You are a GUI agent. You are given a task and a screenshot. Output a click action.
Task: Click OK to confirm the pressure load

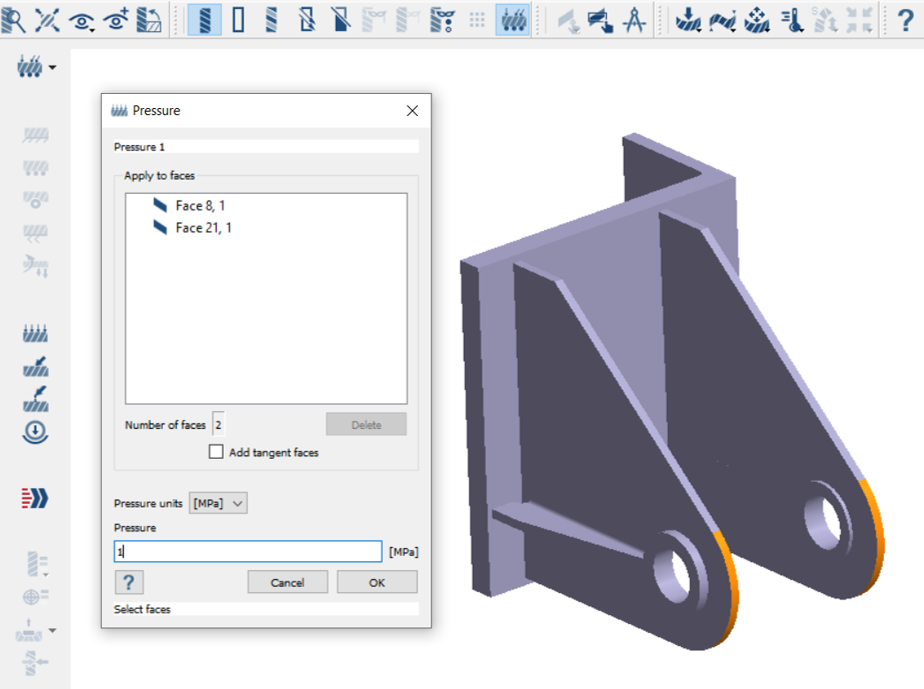tap(376, 583)
